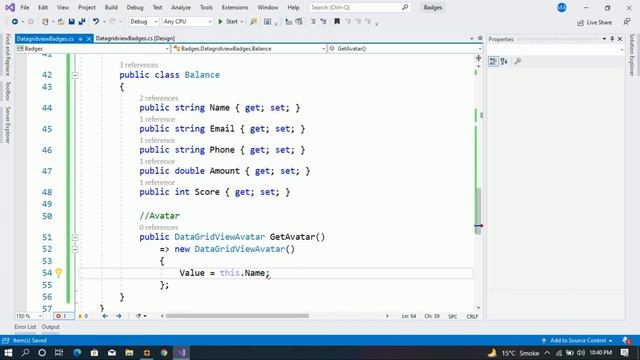The height and width of the screenshot is (360, 640).
Task: Open Badges.DatagridviewBadges.Balance type dropdown
Action: coord(249,49)
